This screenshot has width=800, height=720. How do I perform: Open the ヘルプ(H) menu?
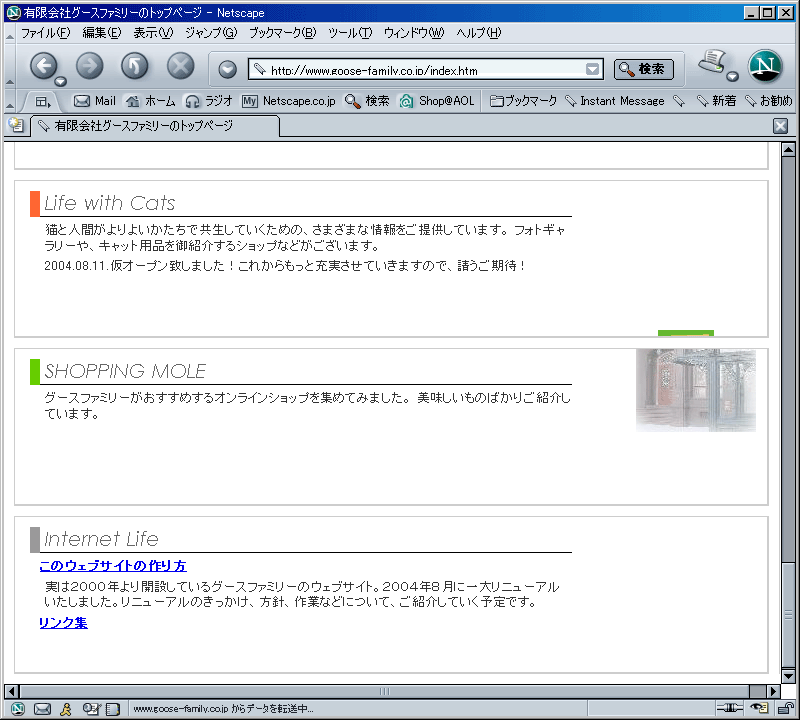[479, 33]
